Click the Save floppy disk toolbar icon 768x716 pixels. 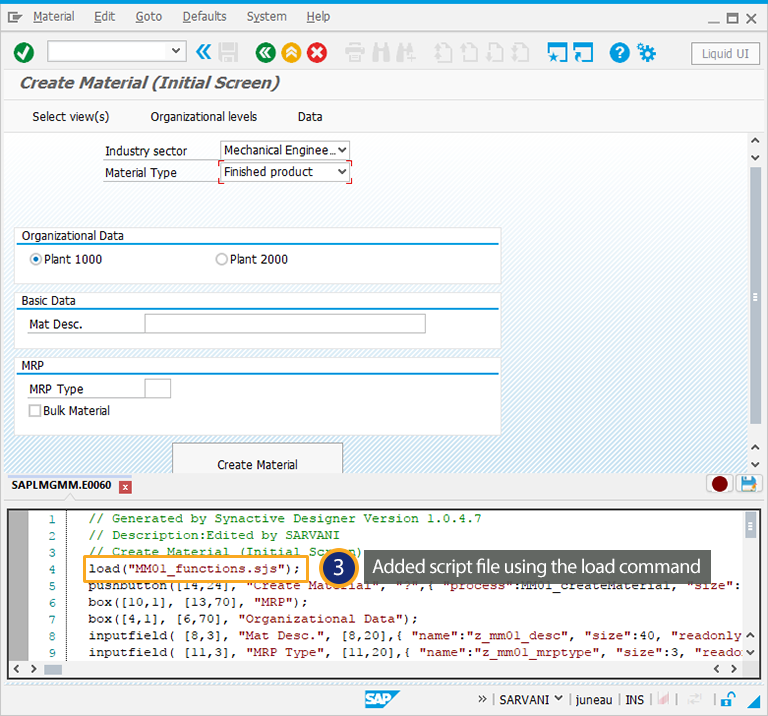point(228,52)
